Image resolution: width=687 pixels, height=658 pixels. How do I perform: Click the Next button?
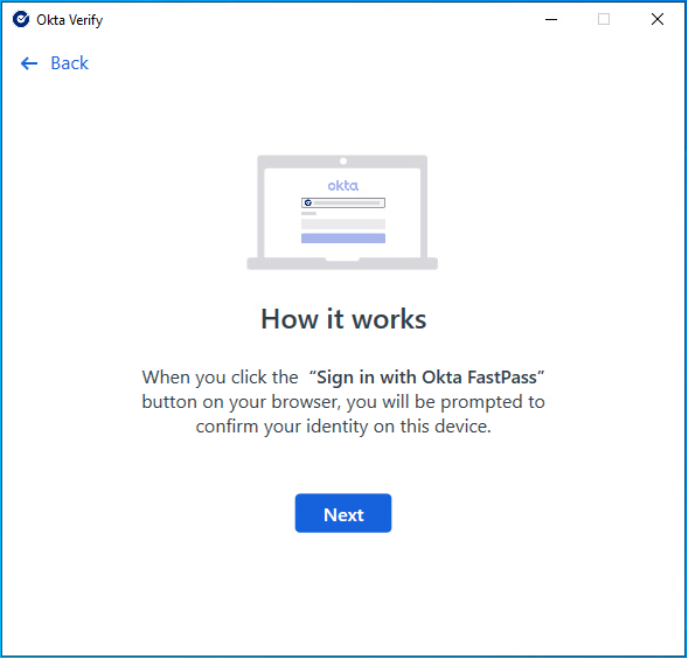343,514
